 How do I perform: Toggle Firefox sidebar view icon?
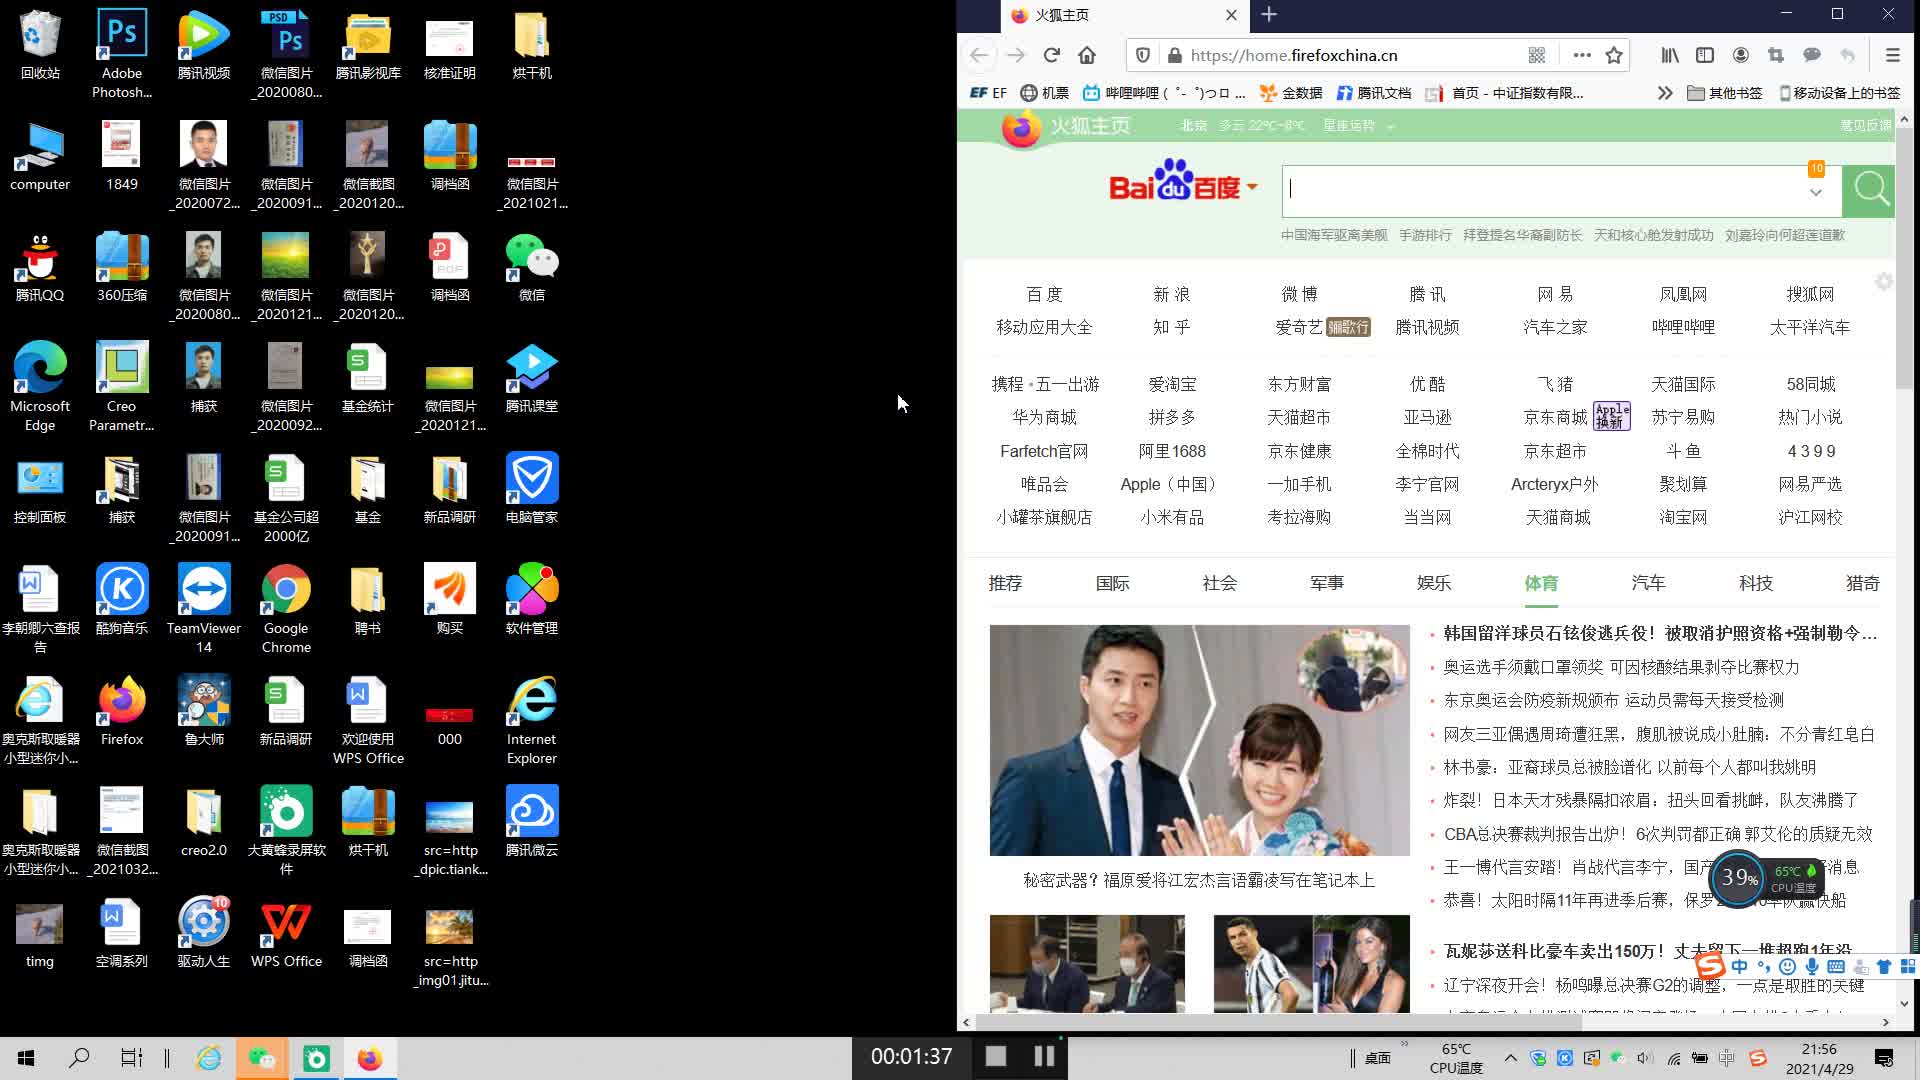pos(1705,56)
